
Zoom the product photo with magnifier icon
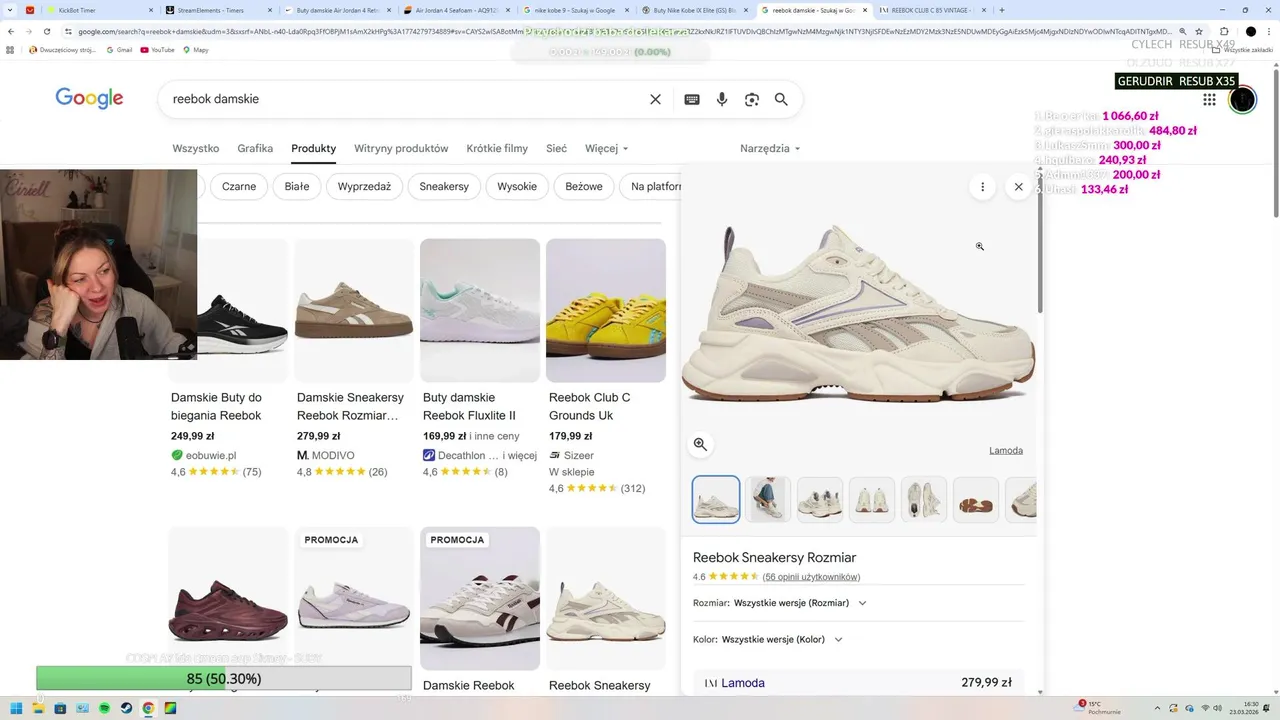(700, 444)
